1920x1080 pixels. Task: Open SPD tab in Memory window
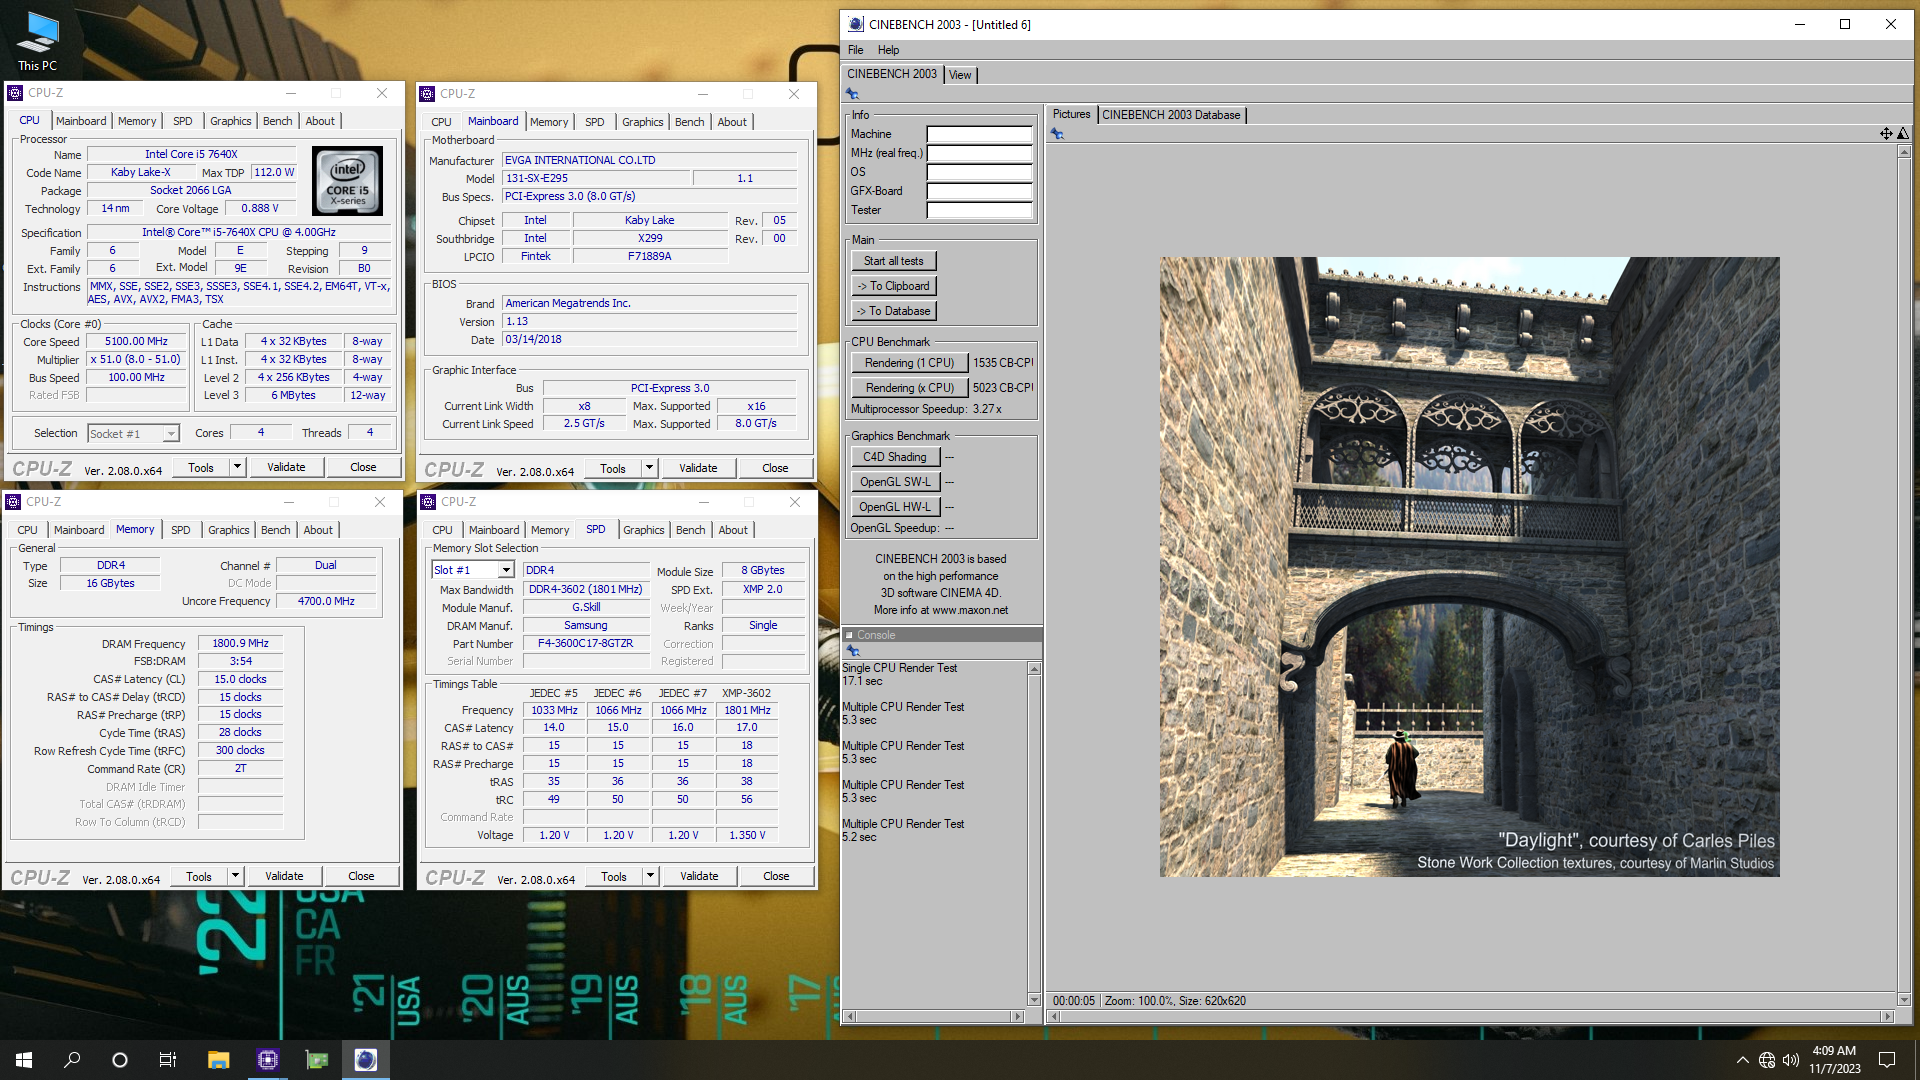[180, 530]
